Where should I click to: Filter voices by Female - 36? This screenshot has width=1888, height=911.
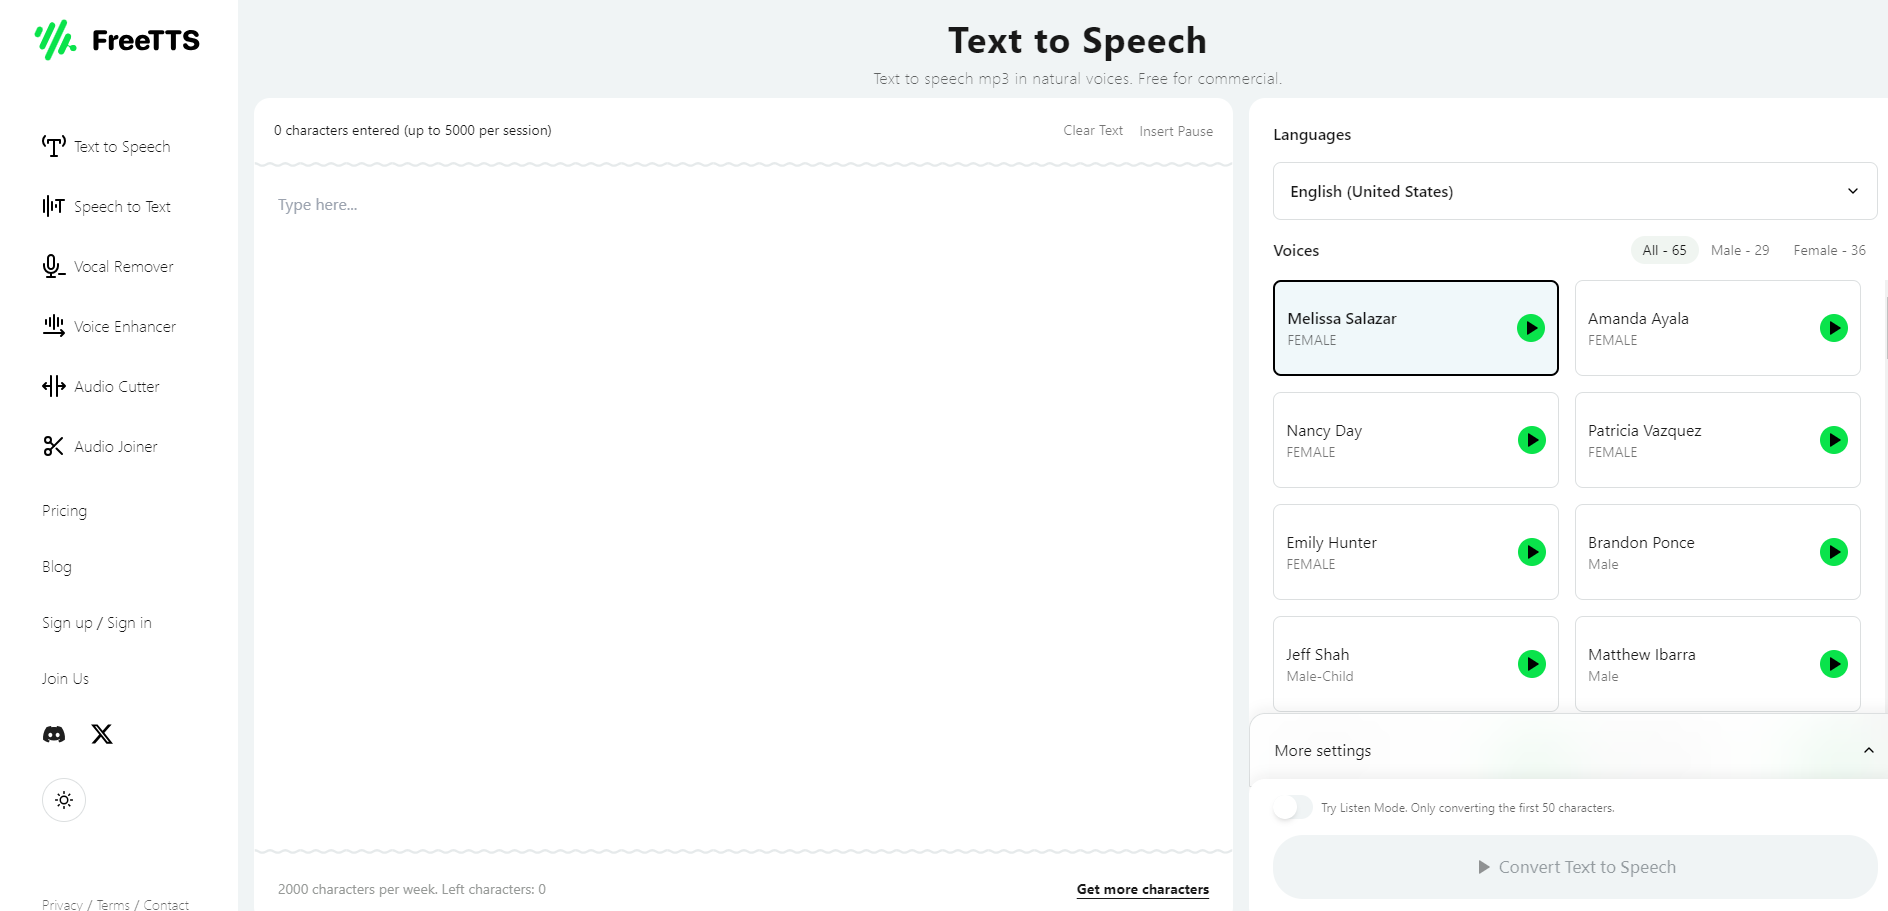(1829, 250)
